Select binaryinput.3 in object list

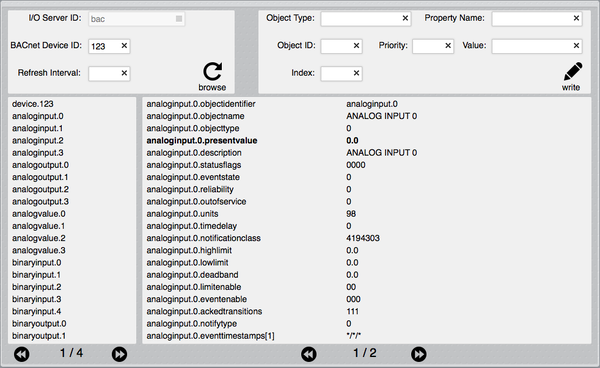tap(36, 300)
